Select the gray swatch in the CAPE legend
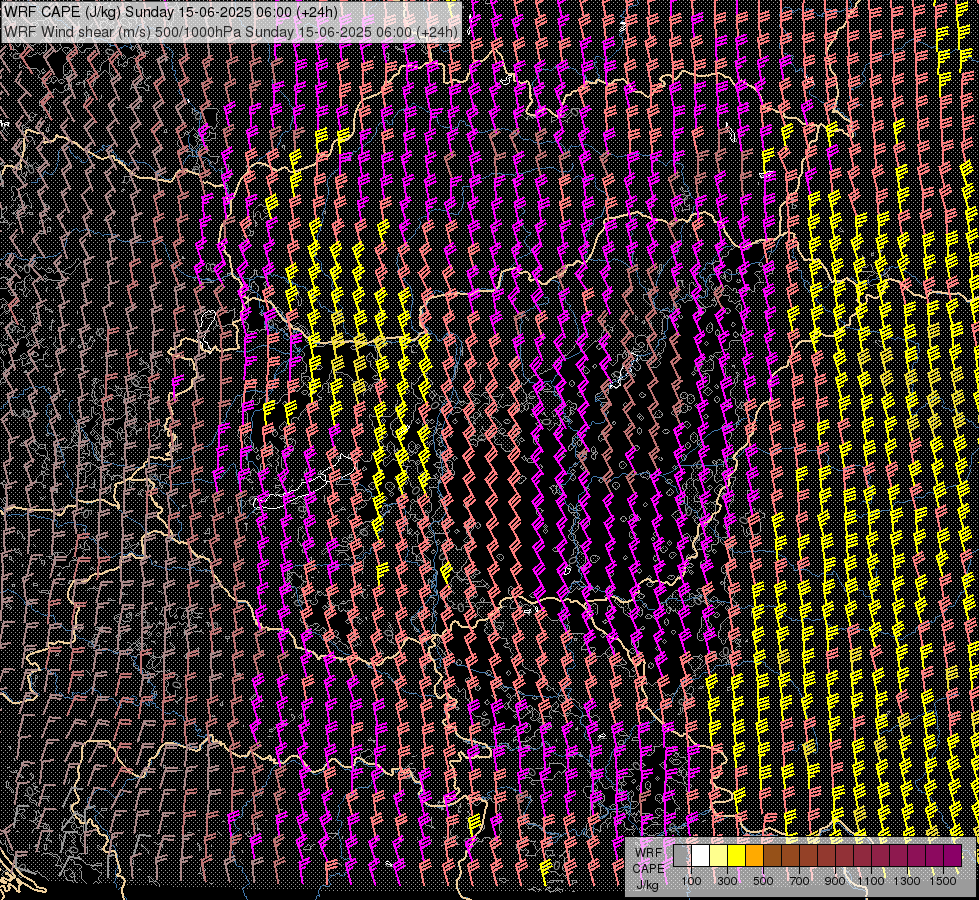This screenshot has width=979, height=900. coord(682,856)
